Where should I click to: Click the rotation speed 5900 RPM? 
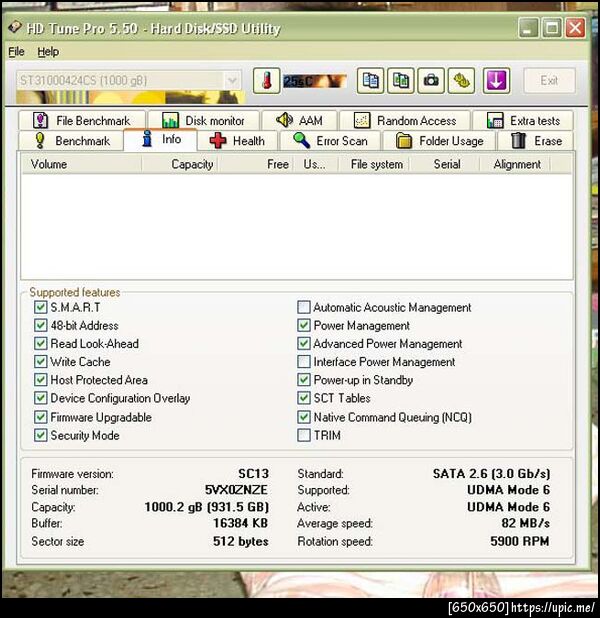pyautogui.click(x=520, y=541)
